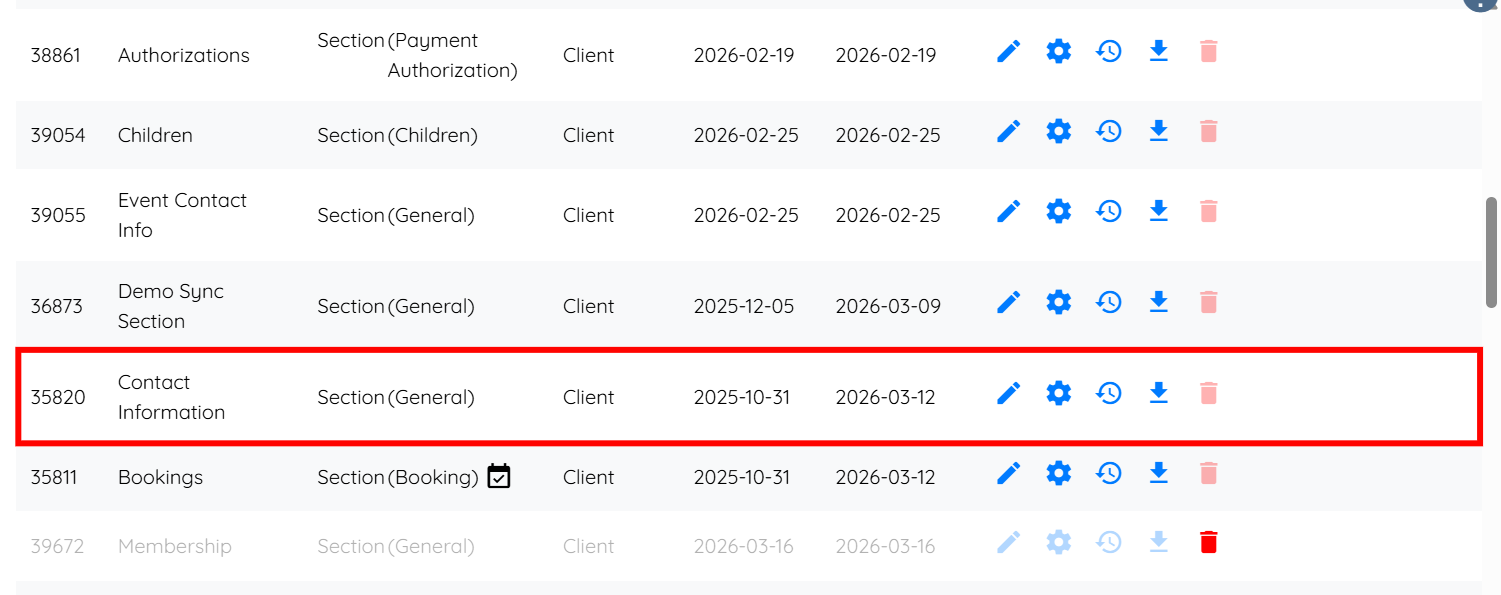View history for Bookings section

(x=1108, y=473)
